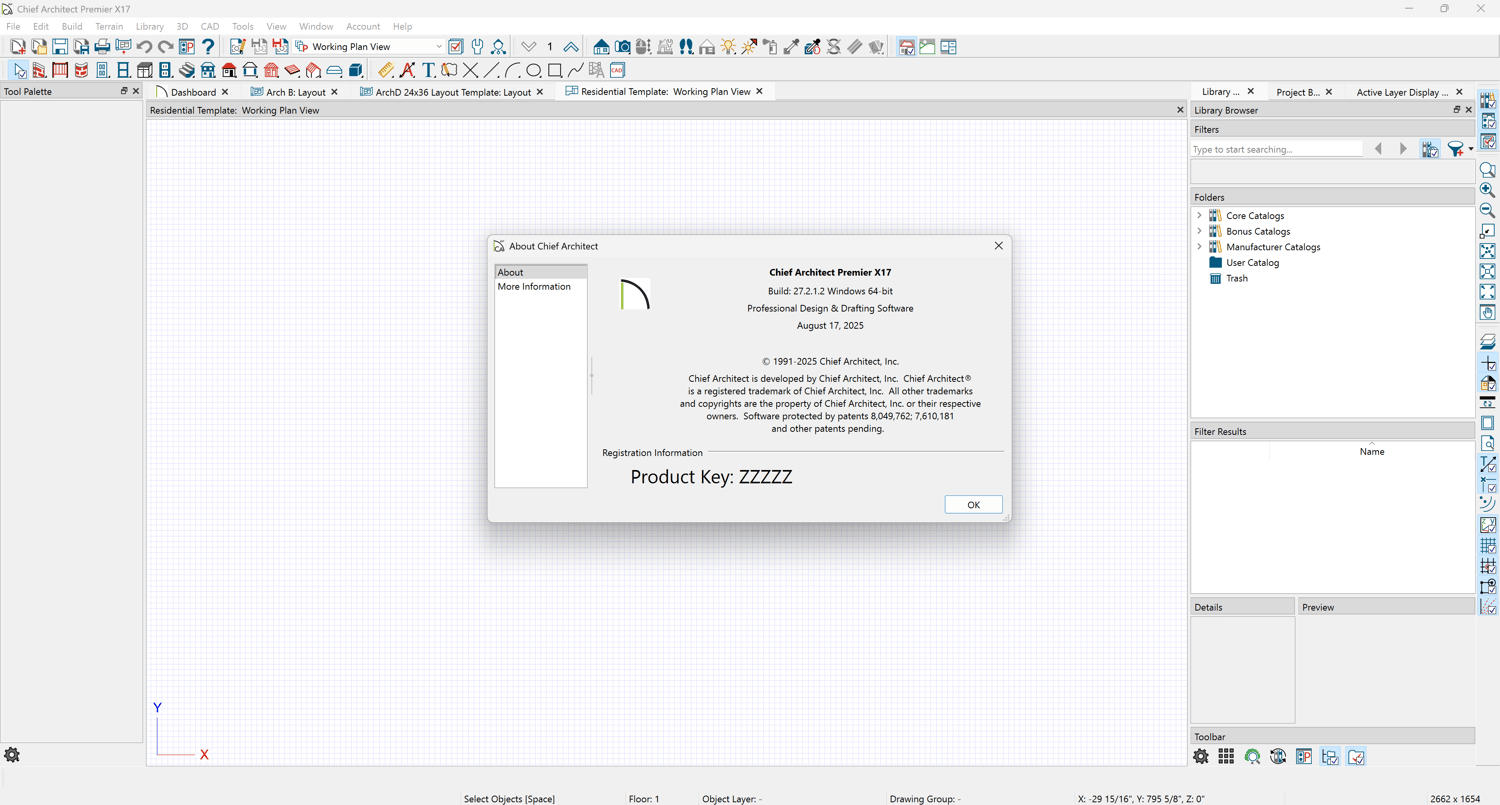Go to next library search result
Image resolution: width=1500 pixels, height=805 pixels.
tap(1403, 149)
